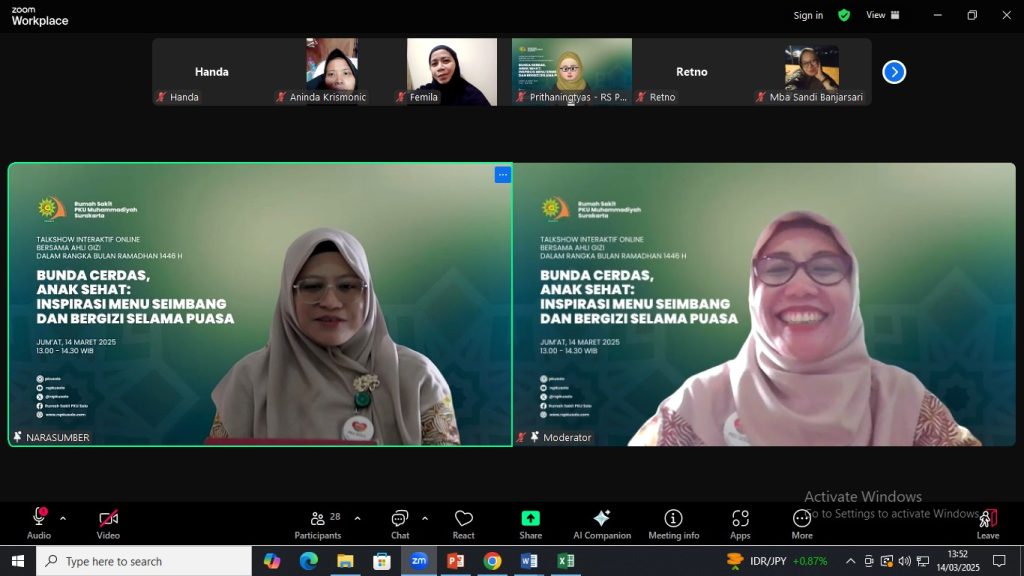Screen dimensions: 1024x576
Task: Mute your microphone with the Audio control
Action: pyautogui.click(x=38, y=518)
